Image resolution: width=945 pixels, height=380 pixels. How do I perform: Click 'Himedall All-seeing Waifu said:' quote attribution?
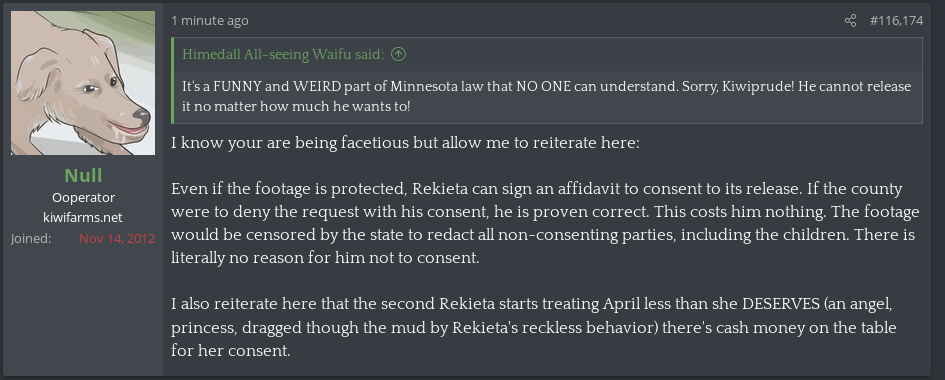click(283, 54)
